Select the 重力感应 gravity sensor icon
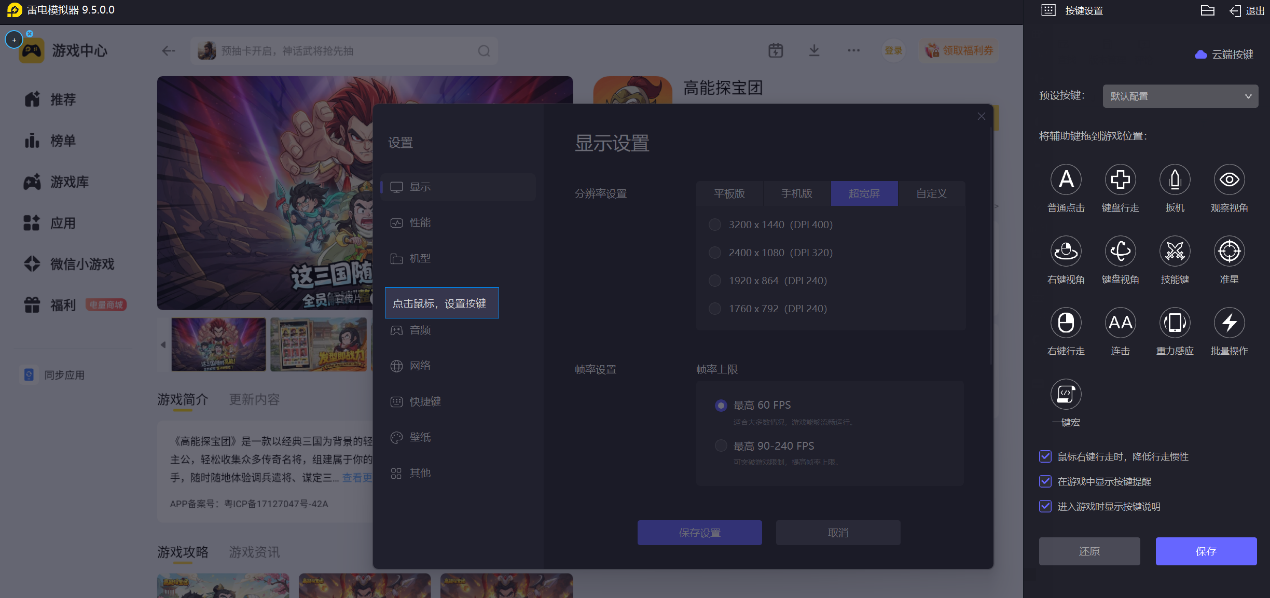 coord(1175,322)
